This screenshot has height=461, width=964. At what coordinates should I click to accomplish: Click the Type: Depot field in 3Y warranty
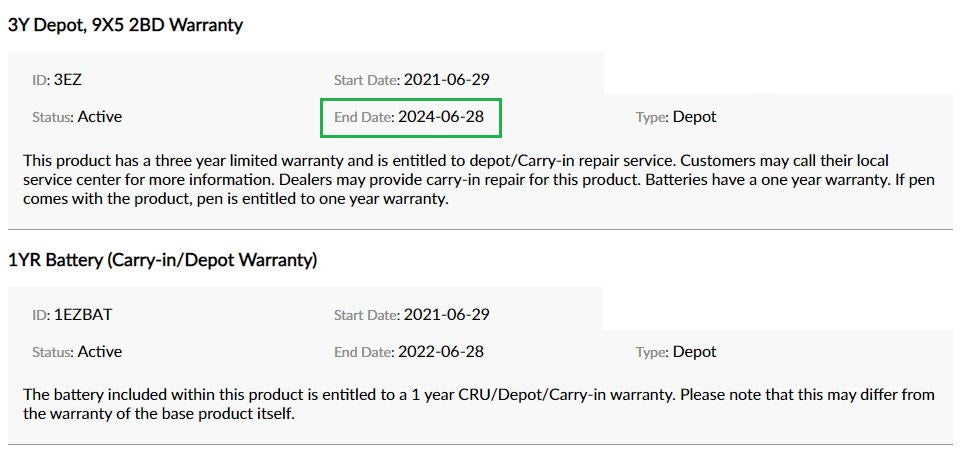(676, 117)
